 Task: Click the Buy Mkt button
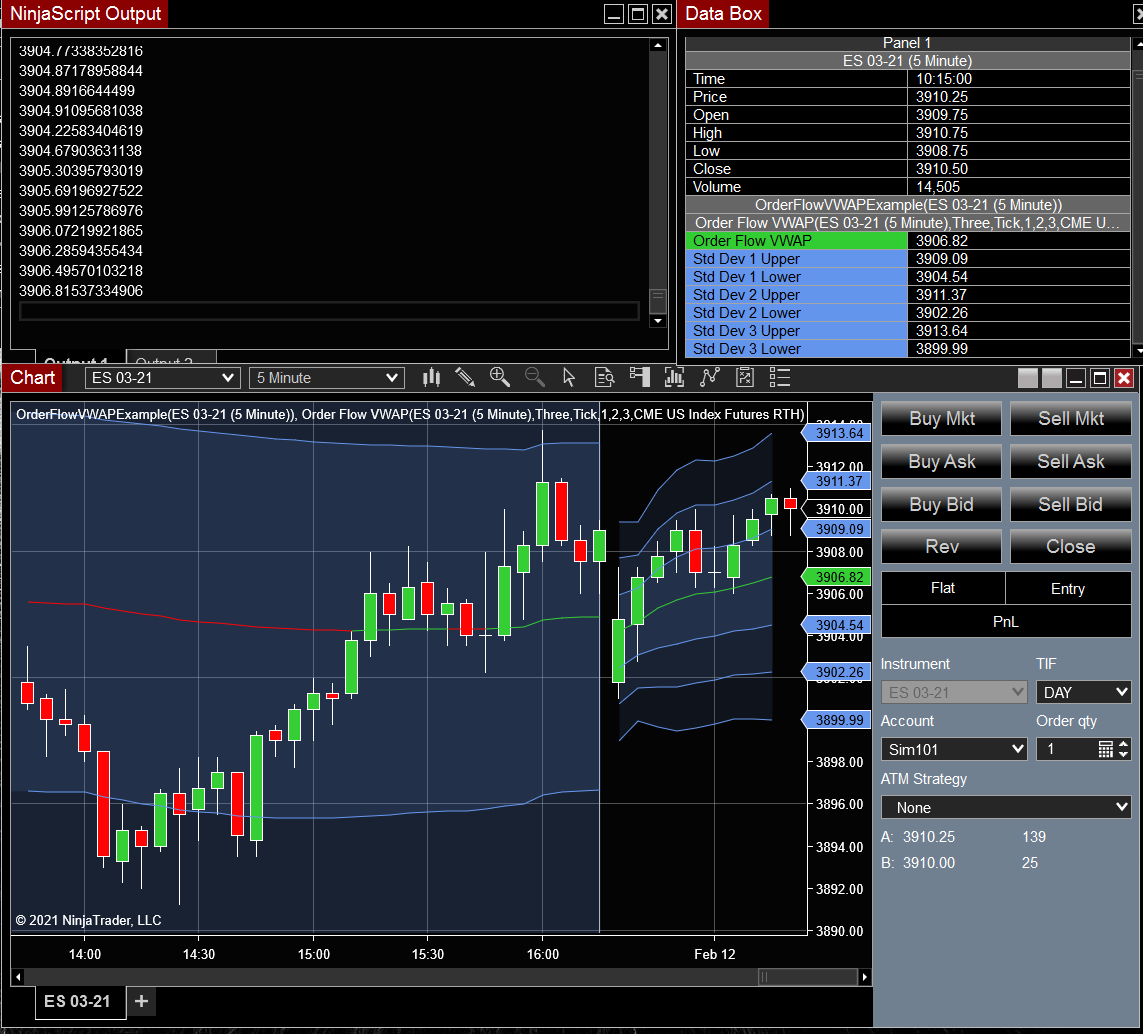[942, 419]
